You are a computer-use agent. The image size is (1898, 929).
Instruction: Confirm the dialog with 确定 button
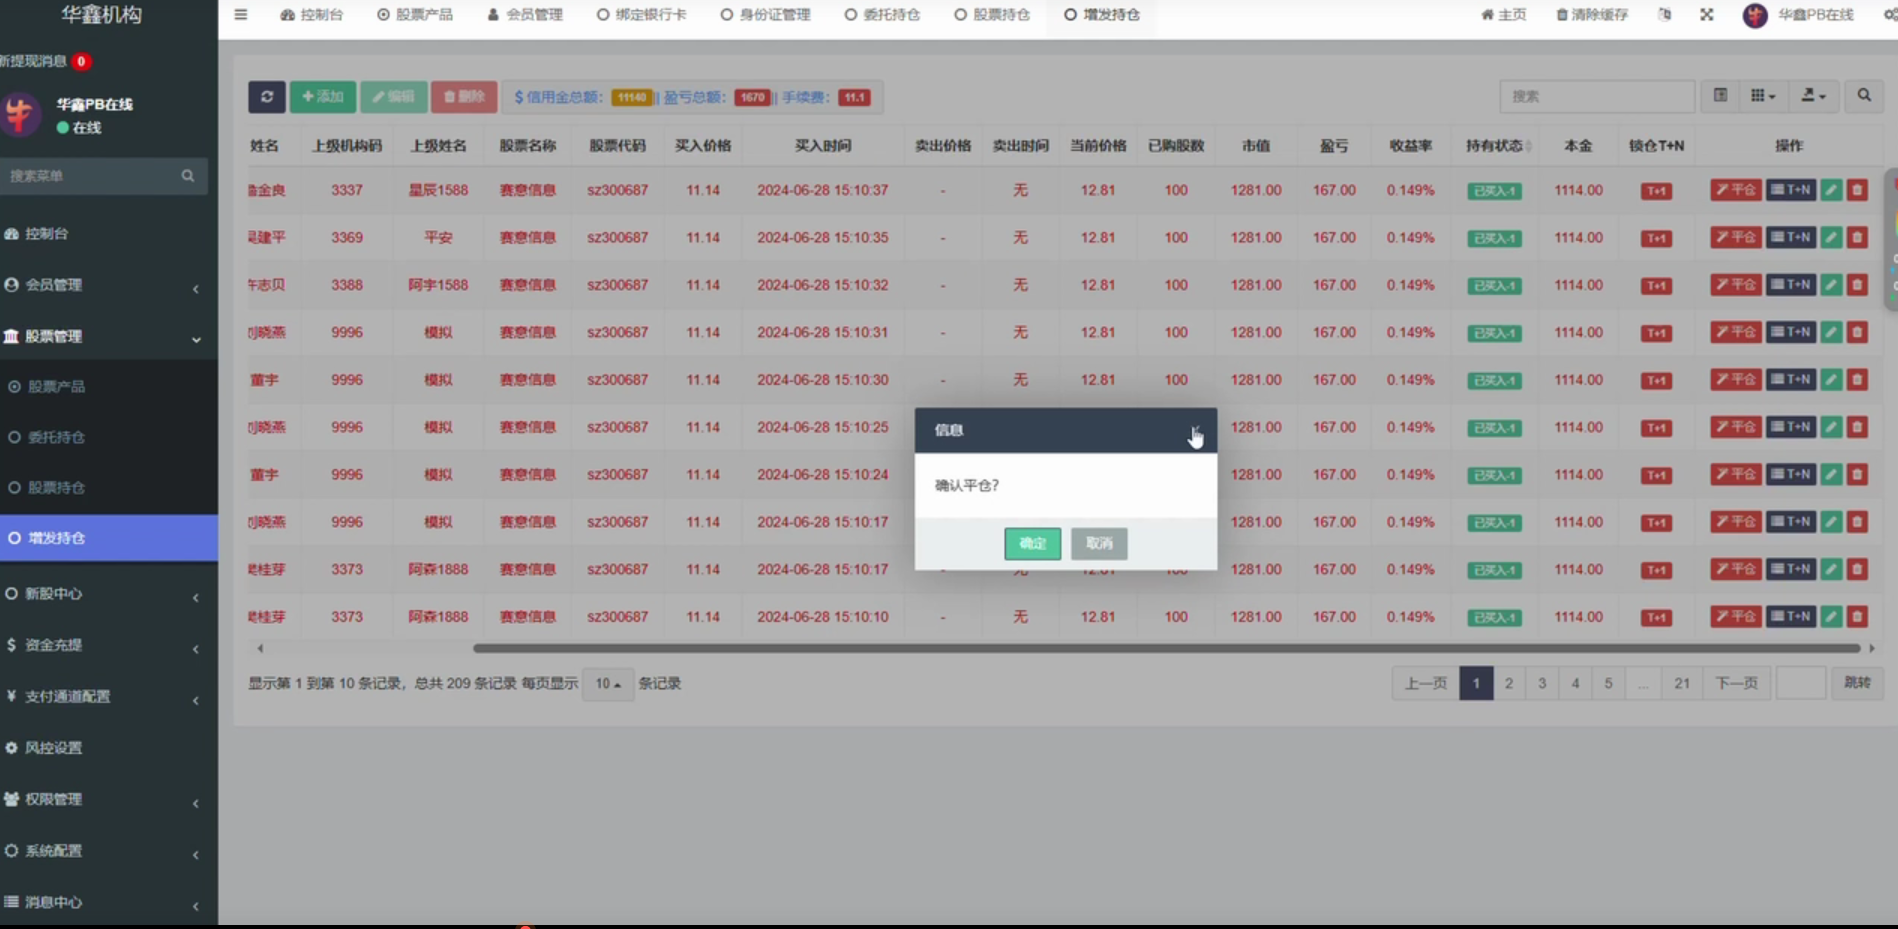pyautogui.click(x=1032, y=543)
